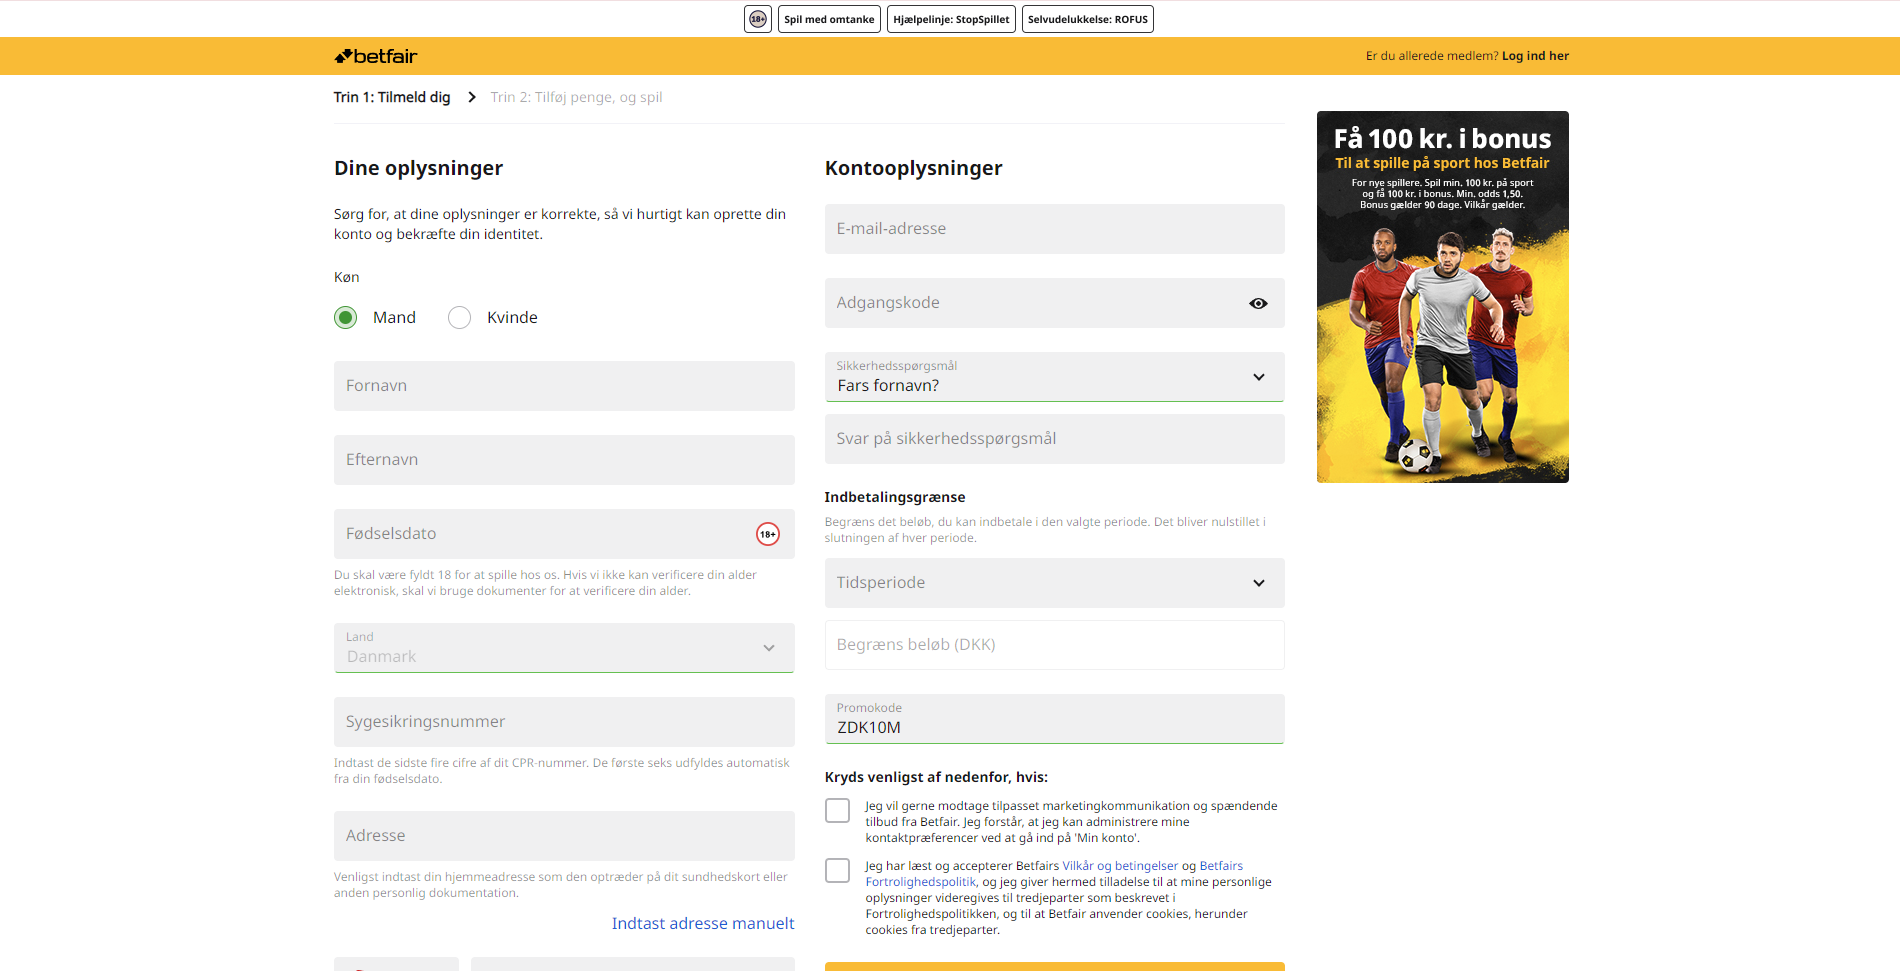
Task: Open Trin 2: Tilføj penge, og spil step
Action: [576, 97]
